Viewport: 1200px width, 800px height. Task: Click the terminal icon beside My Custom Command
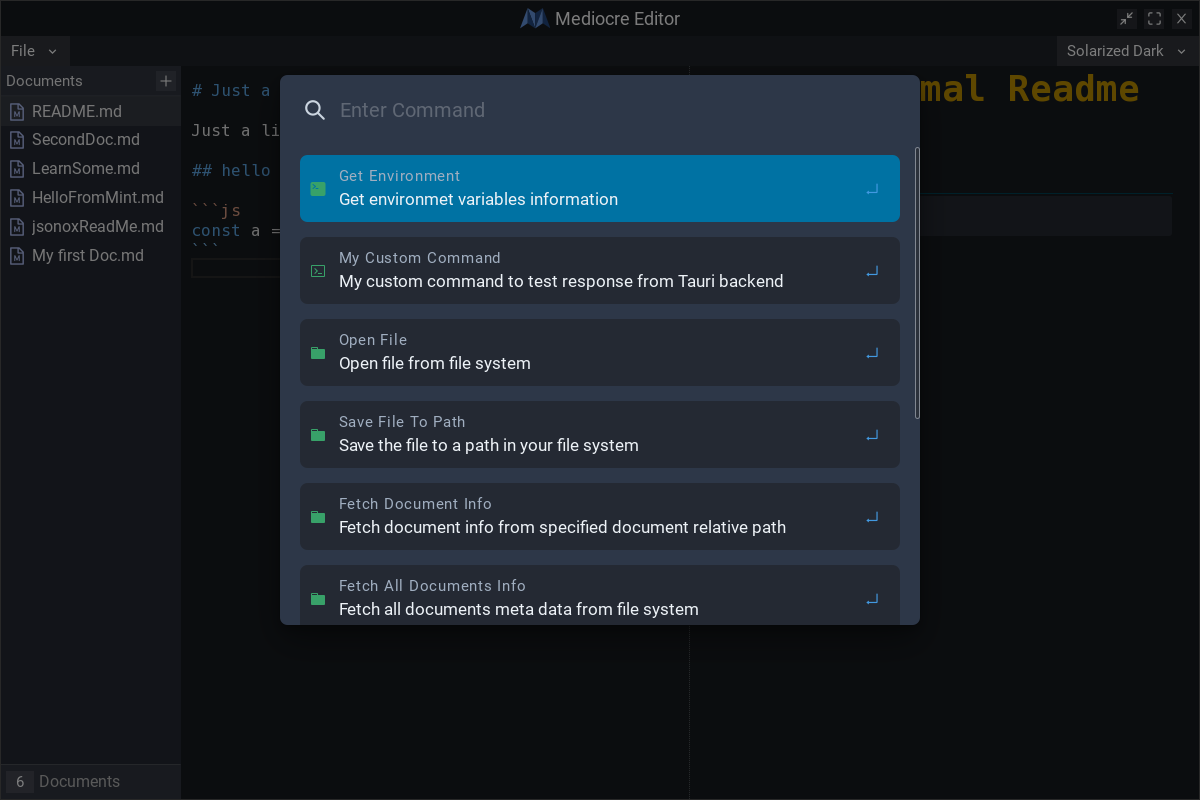pos(318,270)
